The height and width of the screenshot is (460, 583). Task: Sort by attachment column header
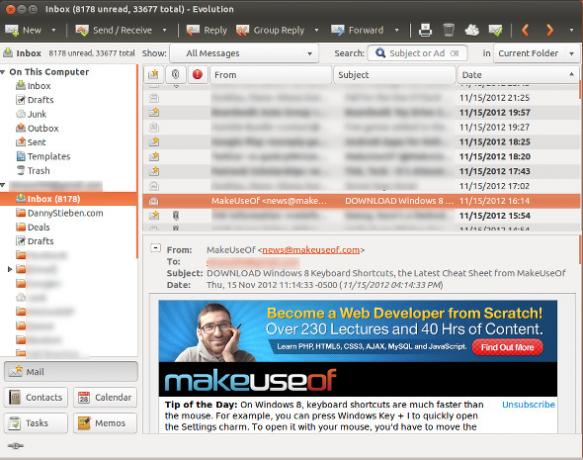pos(175,75)
